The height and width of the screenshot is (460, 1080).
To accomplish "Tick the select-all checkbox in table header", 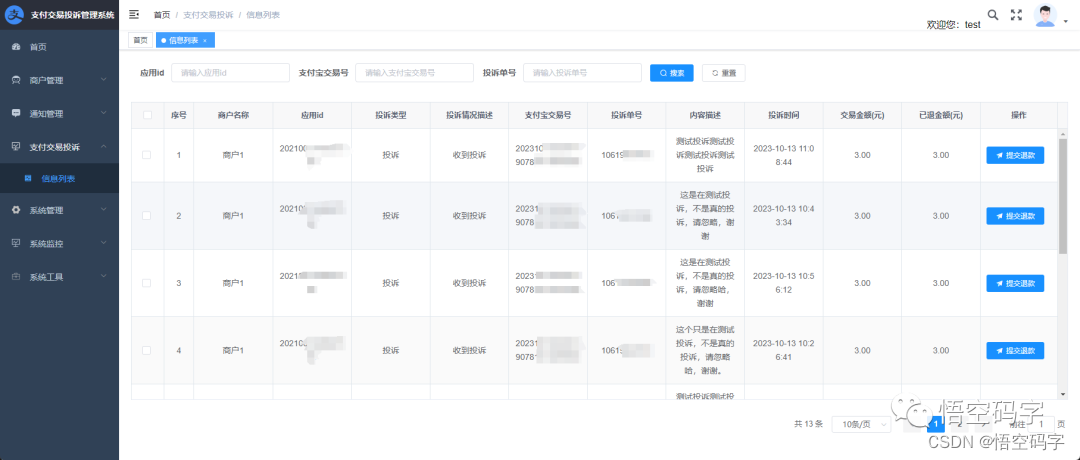I will tap(147, 115).
